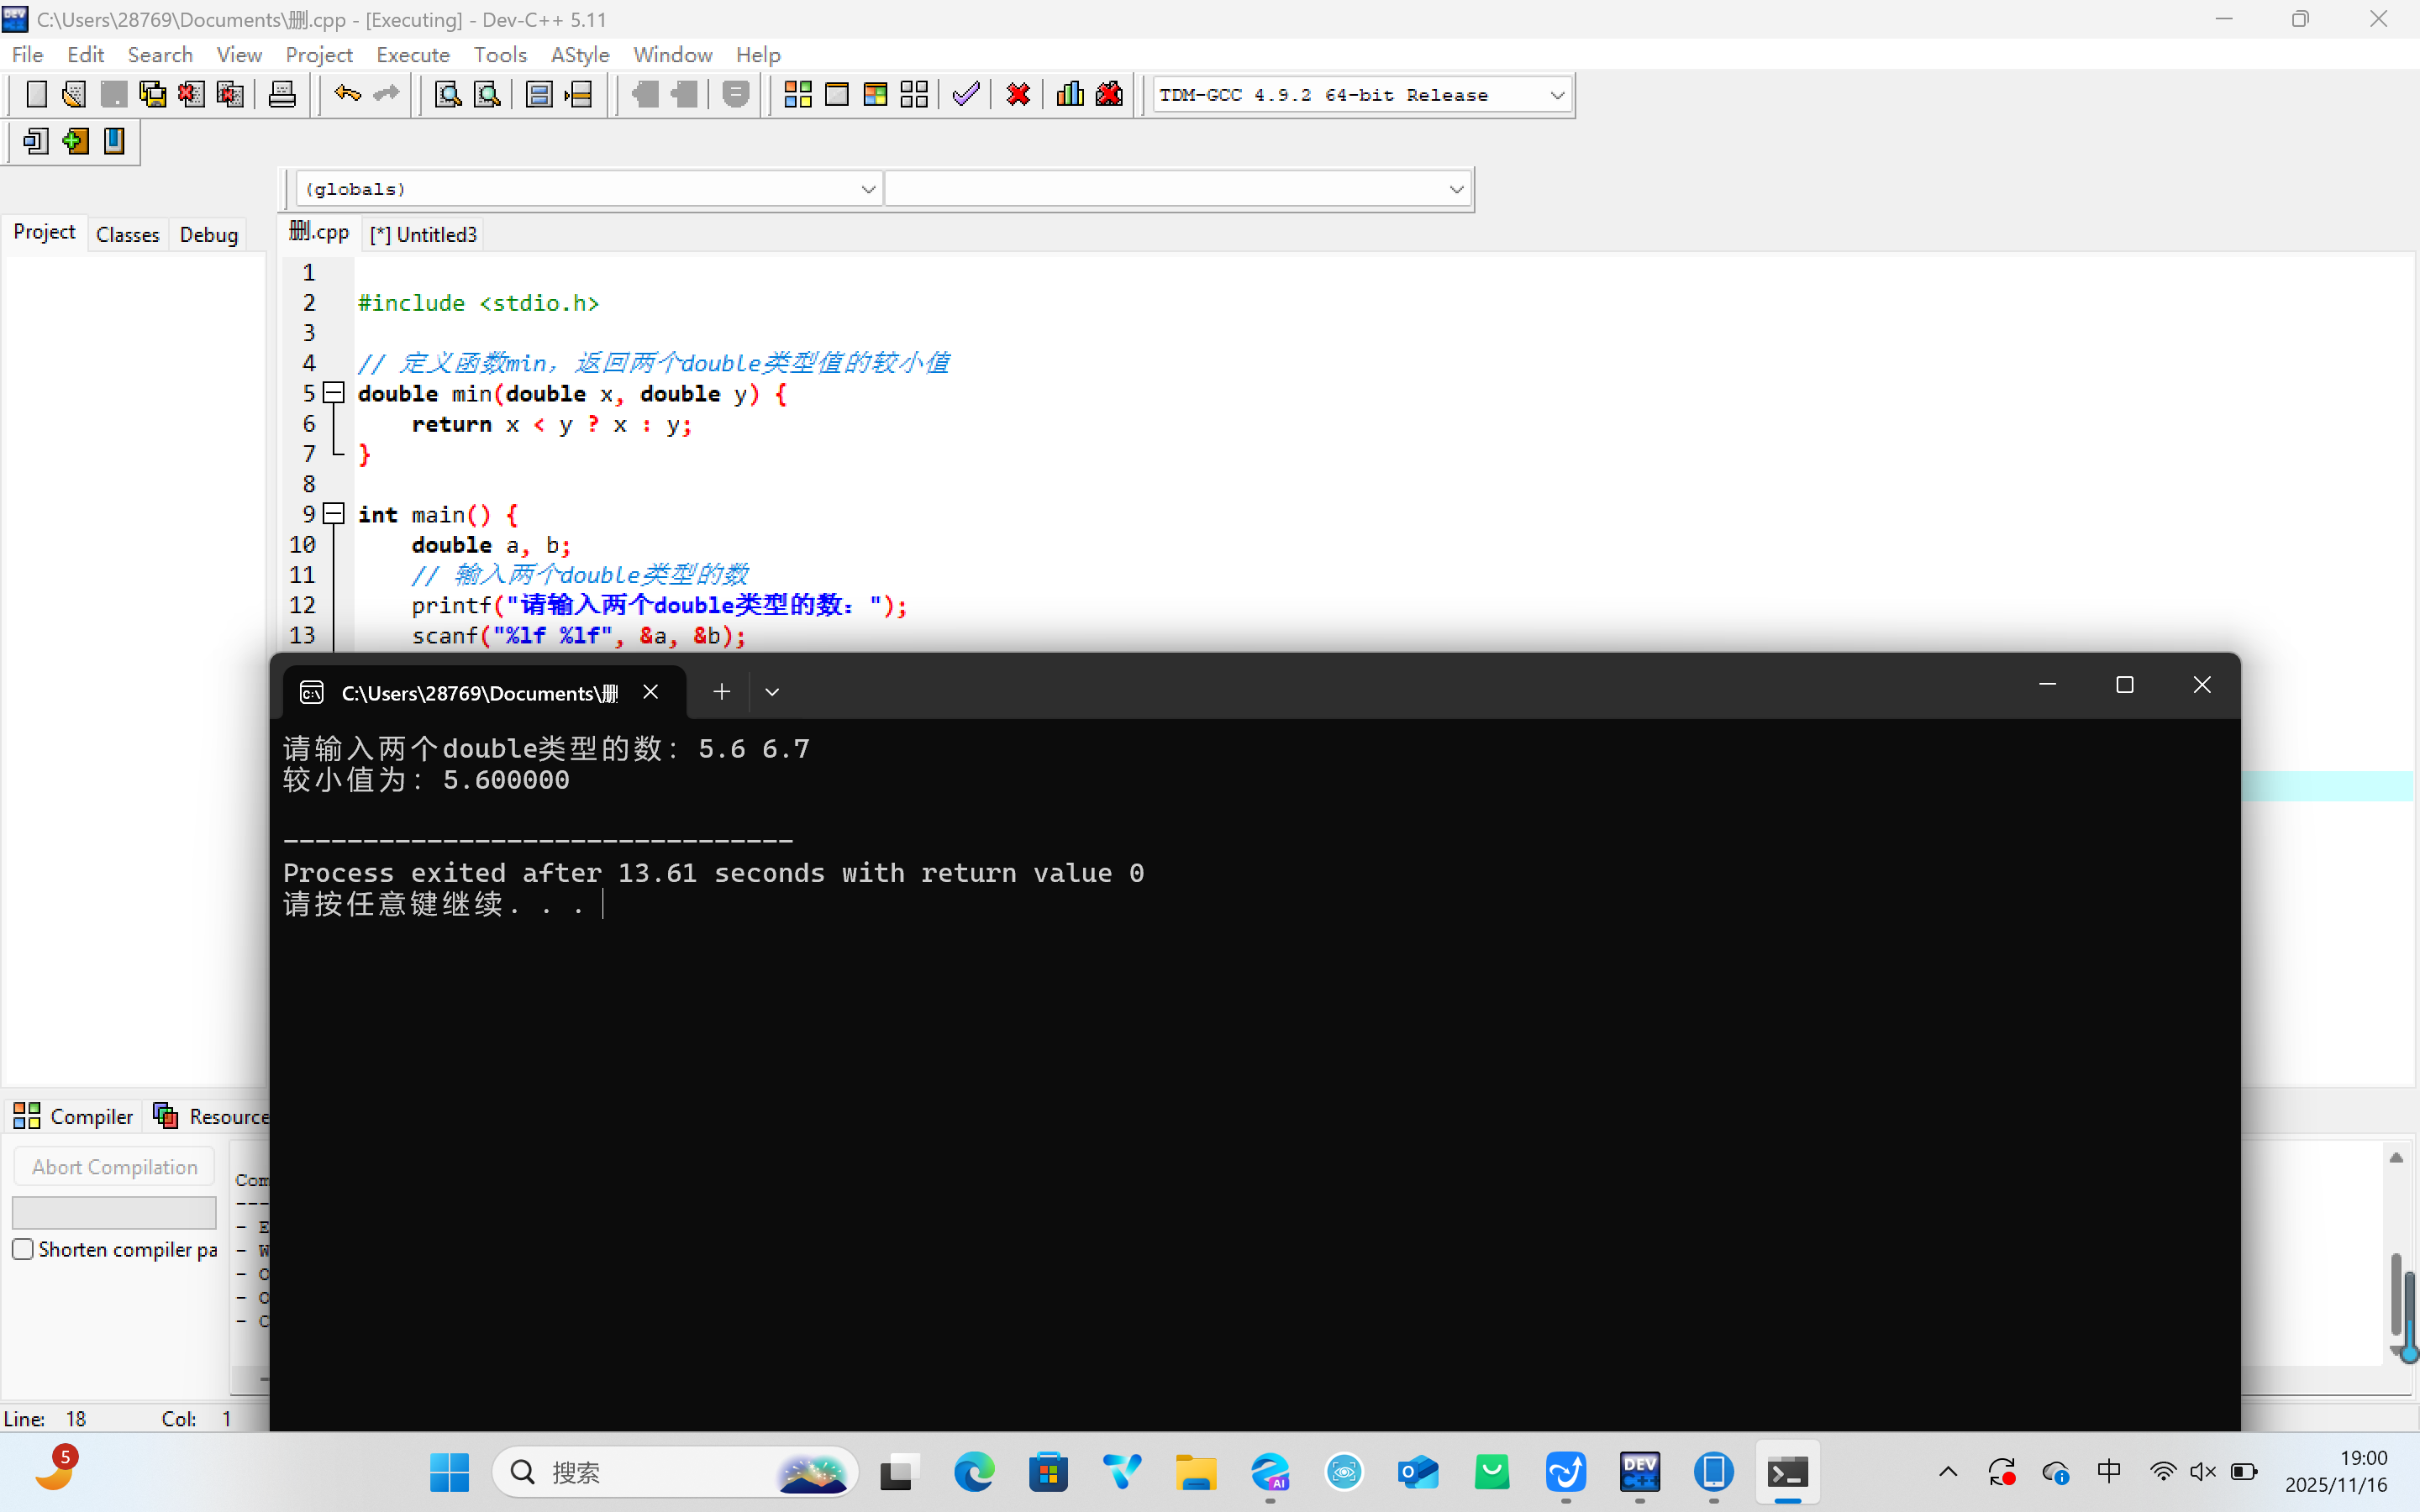This screenshot has height=1512, width=2420.
Task: Collapse the main function fold at line 9
Action: pyautogui.click(x=334, y=514)
